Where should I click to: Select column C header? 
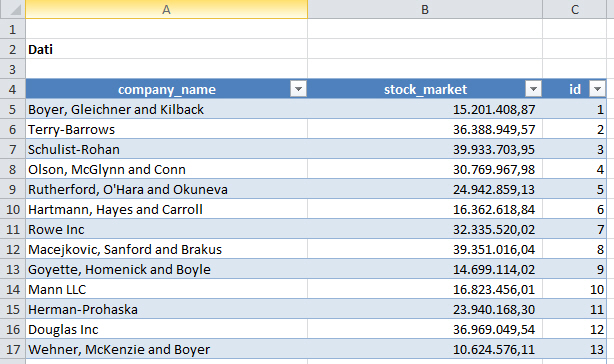pos(574,9)
